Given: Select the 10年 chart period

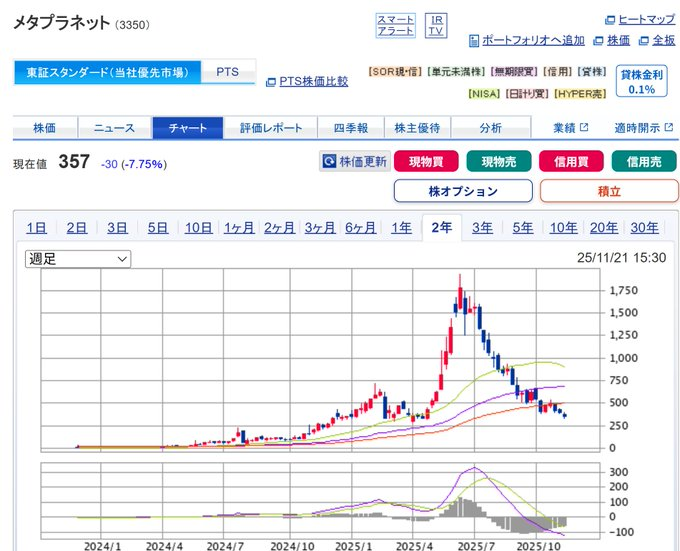Looking at the screenshot, I should coord(563,228).
